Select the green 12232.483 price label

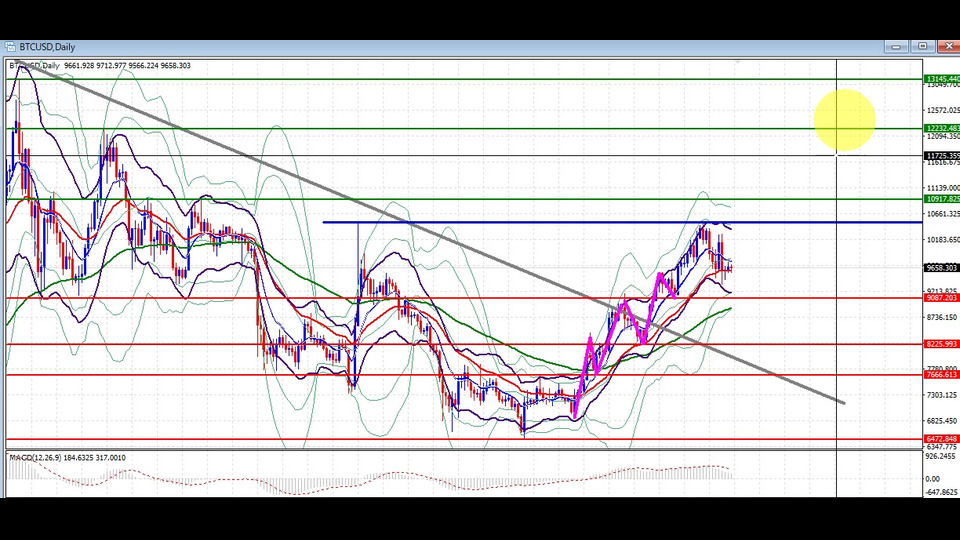pos(942,129)
